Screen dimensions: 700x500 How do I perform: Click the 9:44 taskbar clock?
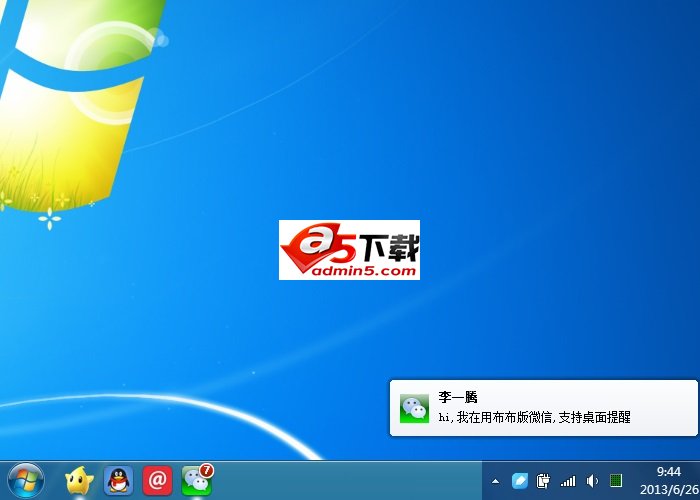pyautogui.click(x=669, y=471)
